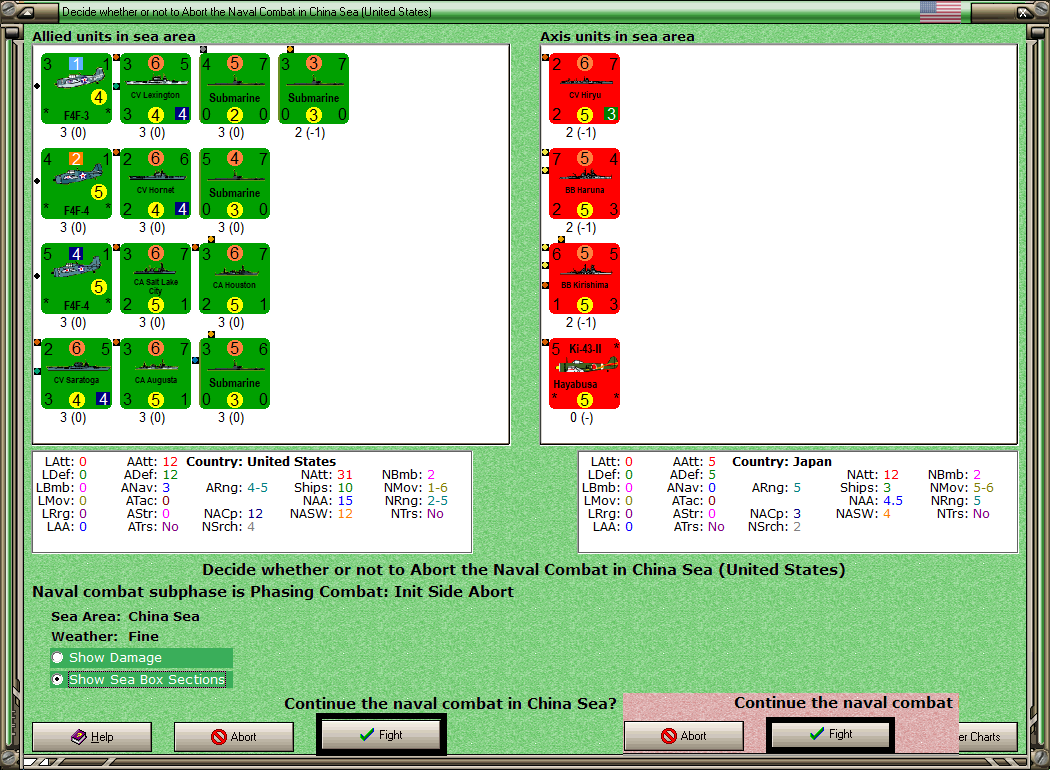The image size is (1050, 770).
Task: Select the F4F-3 fighter unit
Action: pos(76,88)
